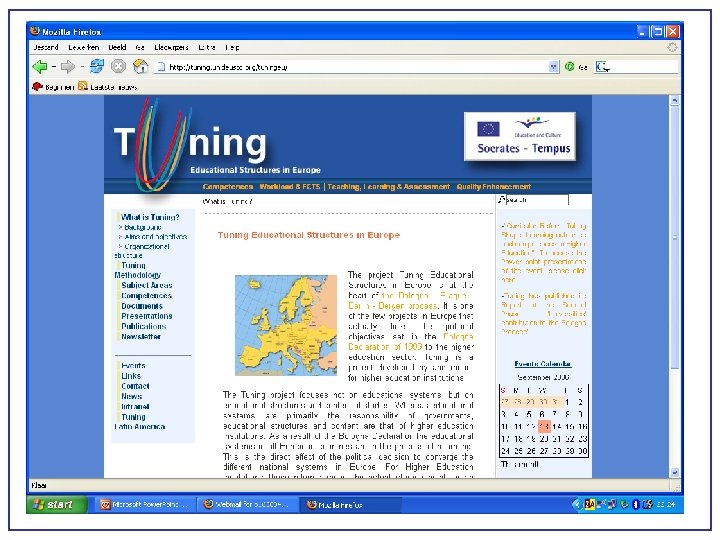Open the Back button history dropdown
This screenshot has height=540, width=720.
click(54, 67)
